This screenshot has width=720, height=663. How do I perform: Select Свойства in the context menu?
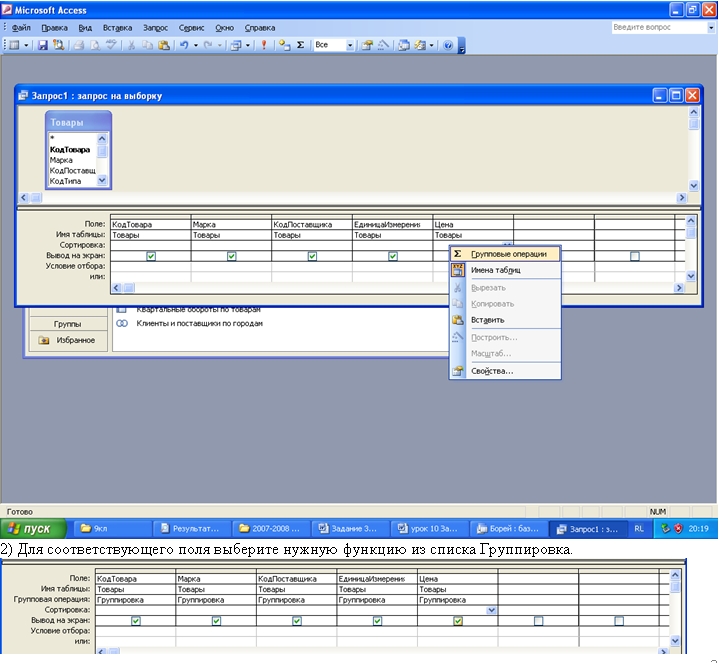coord(492,371)
